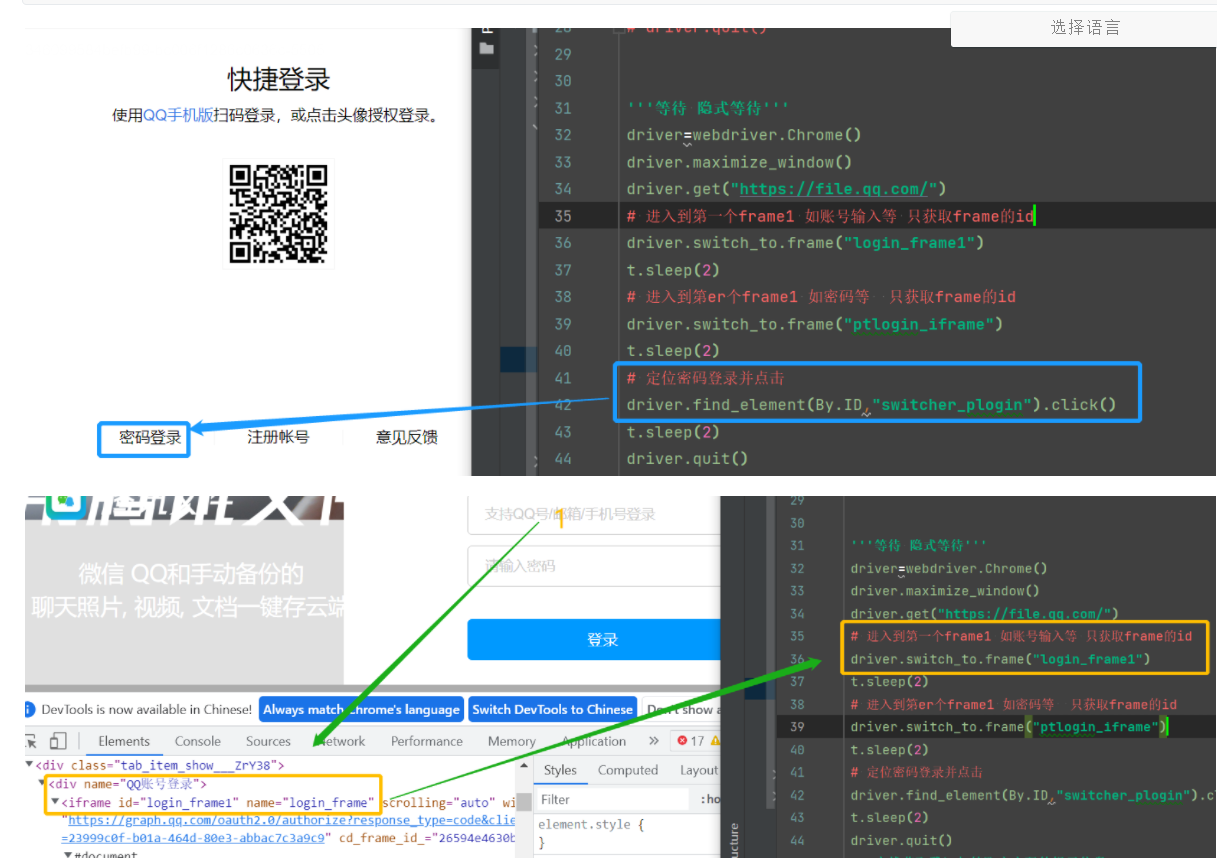Open the Console tab
Image resolution: width=1217 pixels, height=863 pixels.
pos(198,741)
